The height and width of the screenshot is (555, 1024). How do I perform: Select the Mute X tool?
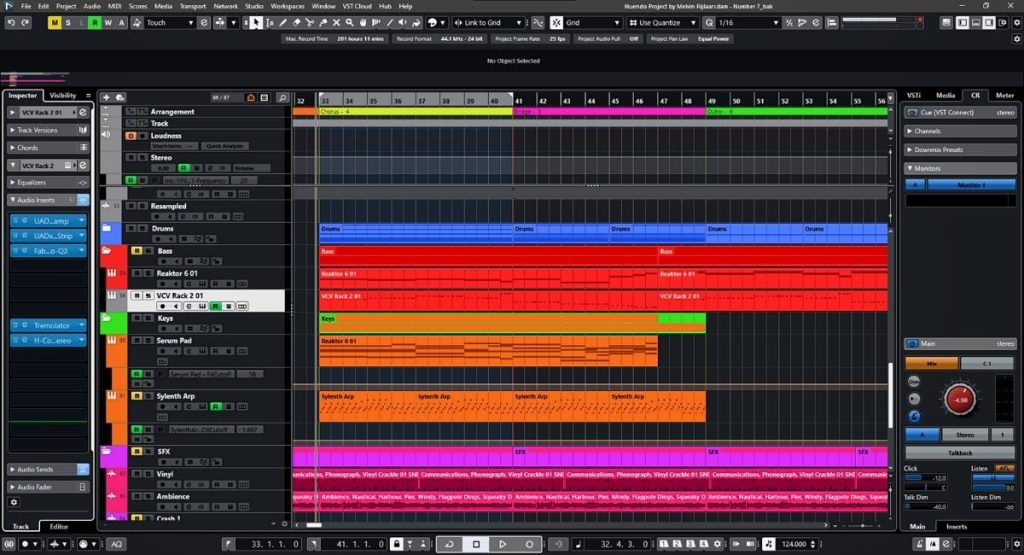click(x=336, y=23)
